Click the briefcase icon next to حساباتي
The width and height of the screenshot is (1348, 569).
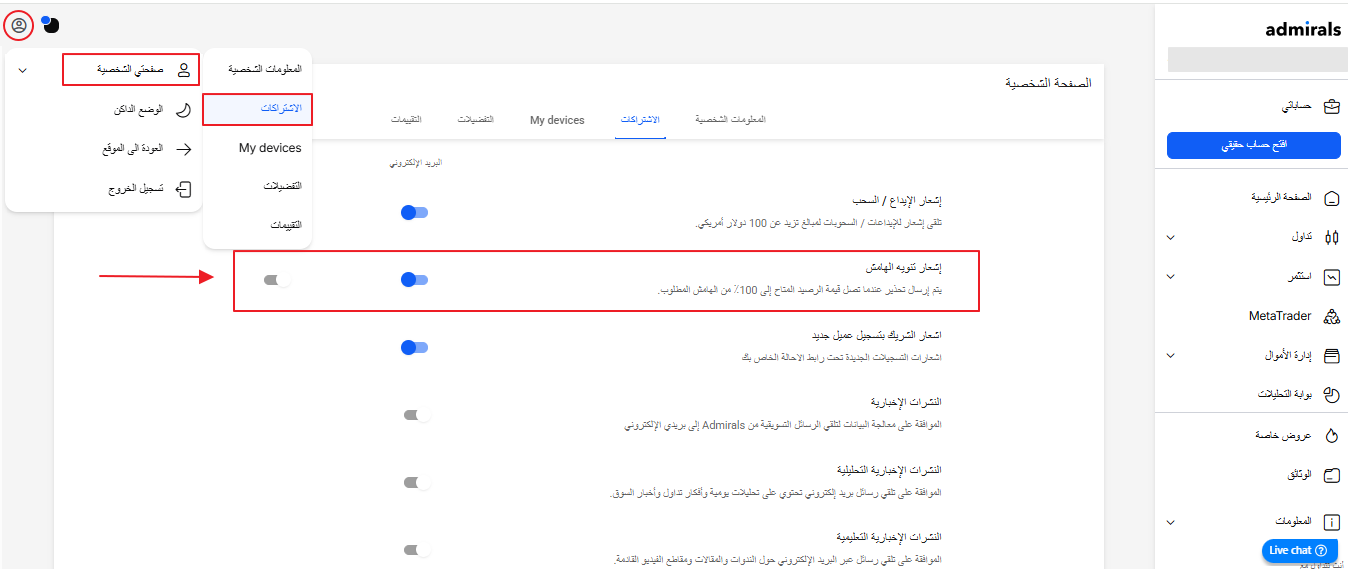[1331, 106]
